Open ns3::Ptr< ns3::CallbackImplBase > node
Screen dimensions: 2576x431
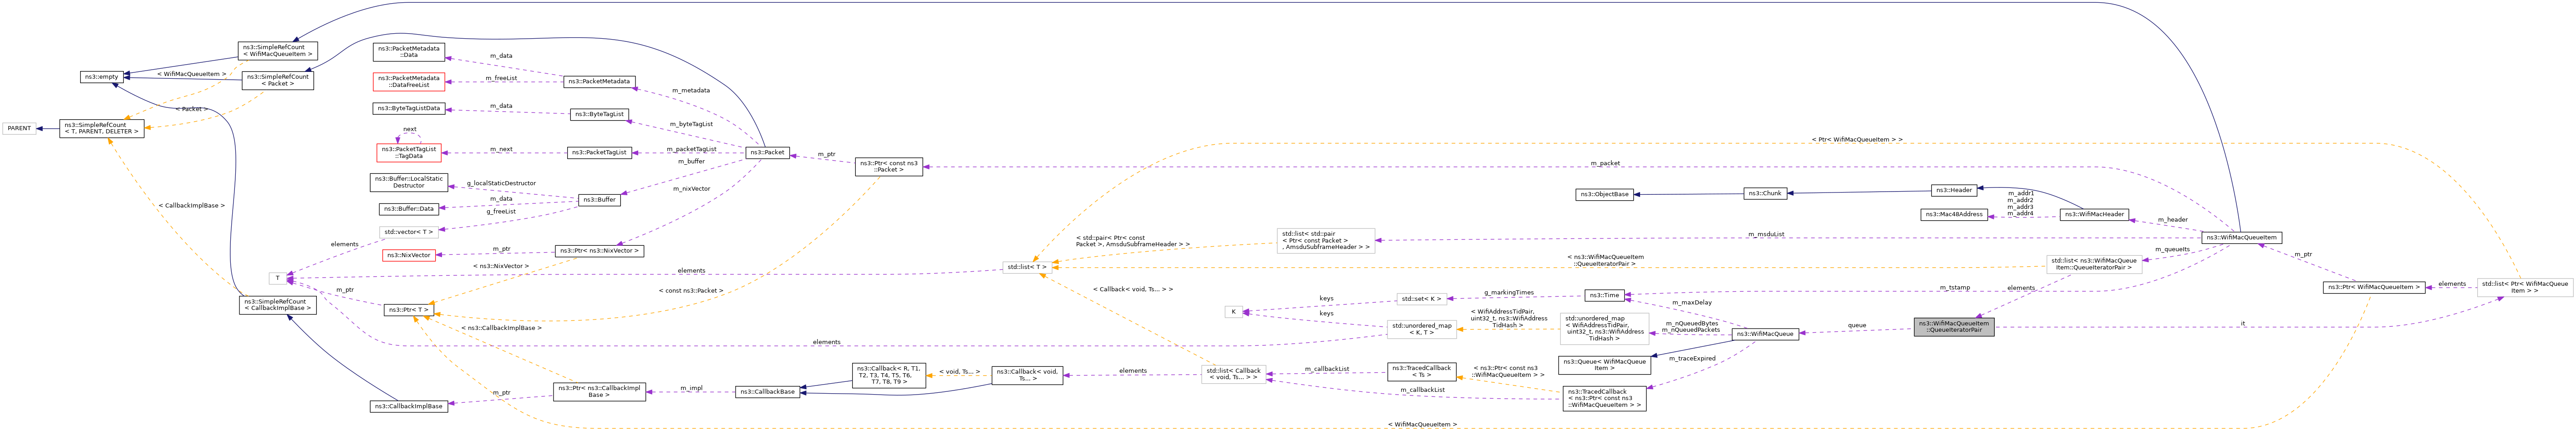click(599, 391)
